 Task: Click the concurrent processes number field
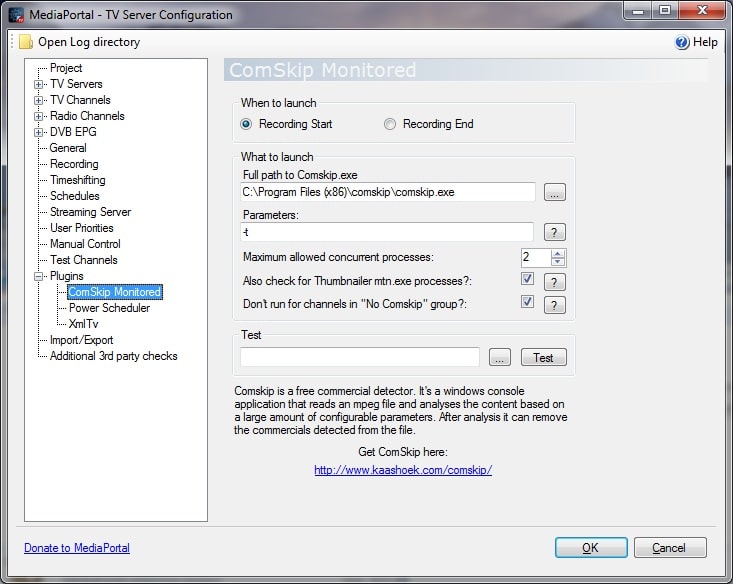pyautogui.click(x=536, y=258)
